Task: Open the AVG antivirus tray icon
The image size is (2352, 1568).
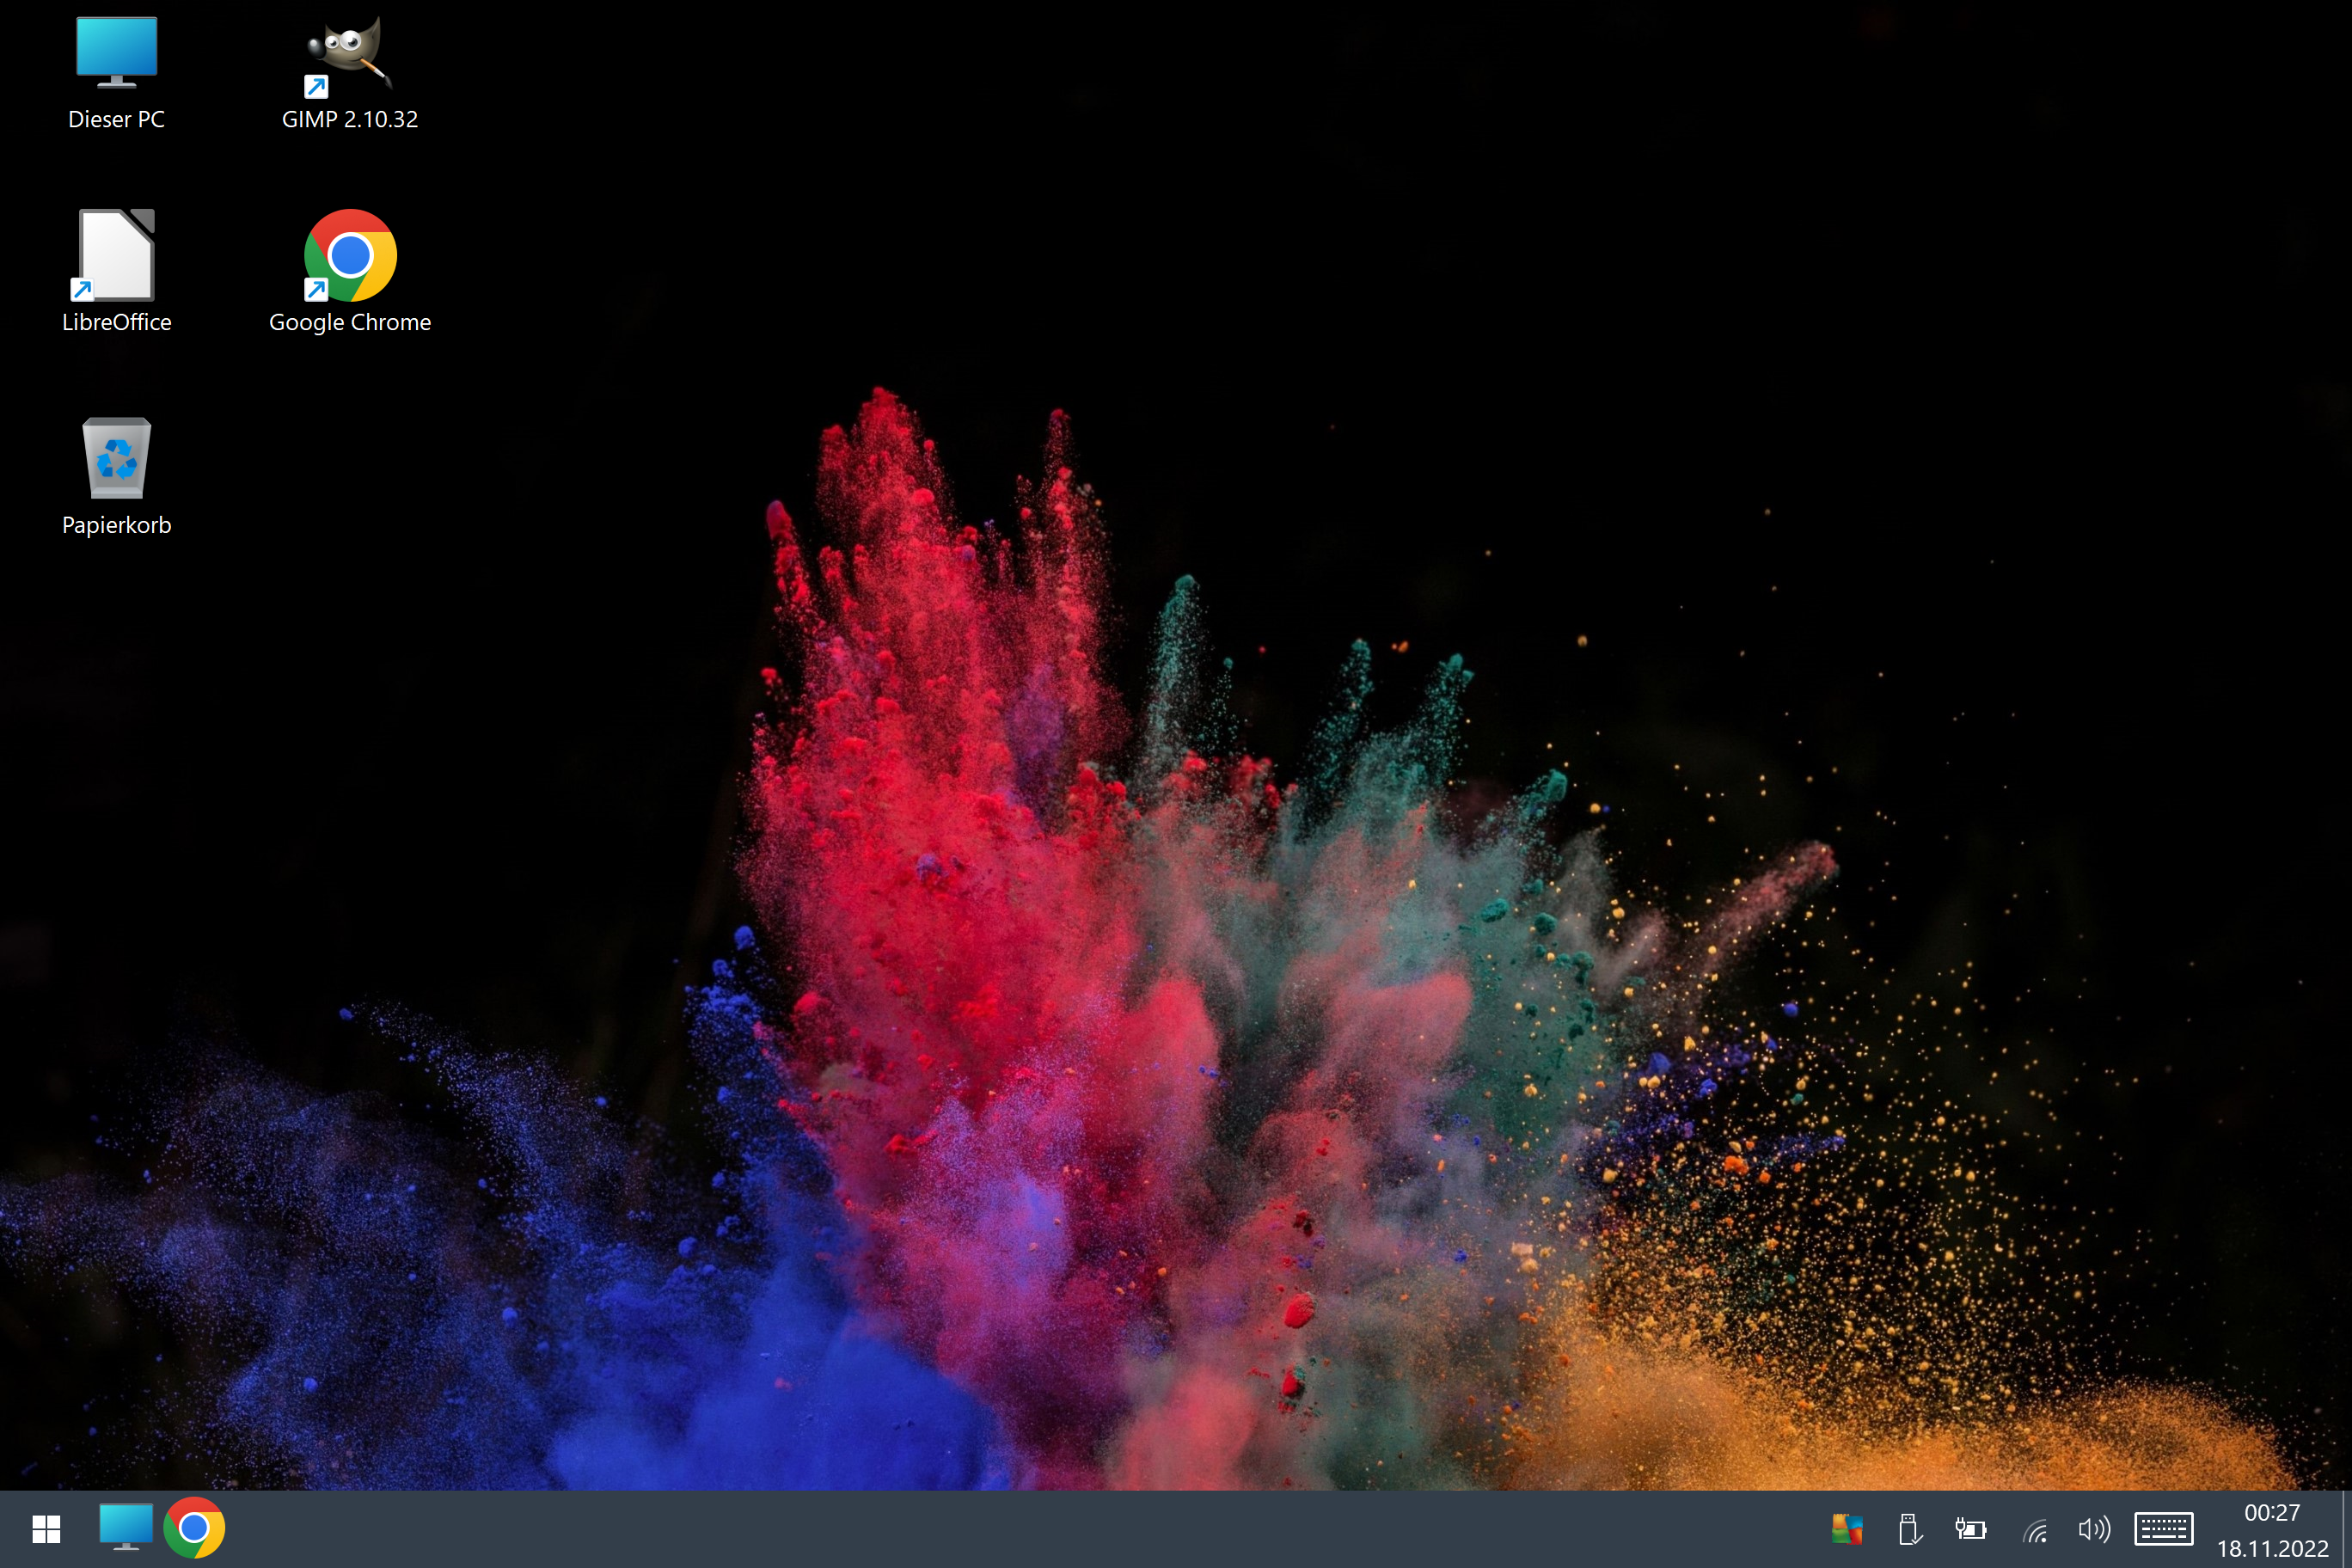Action: point(1846,1529)
